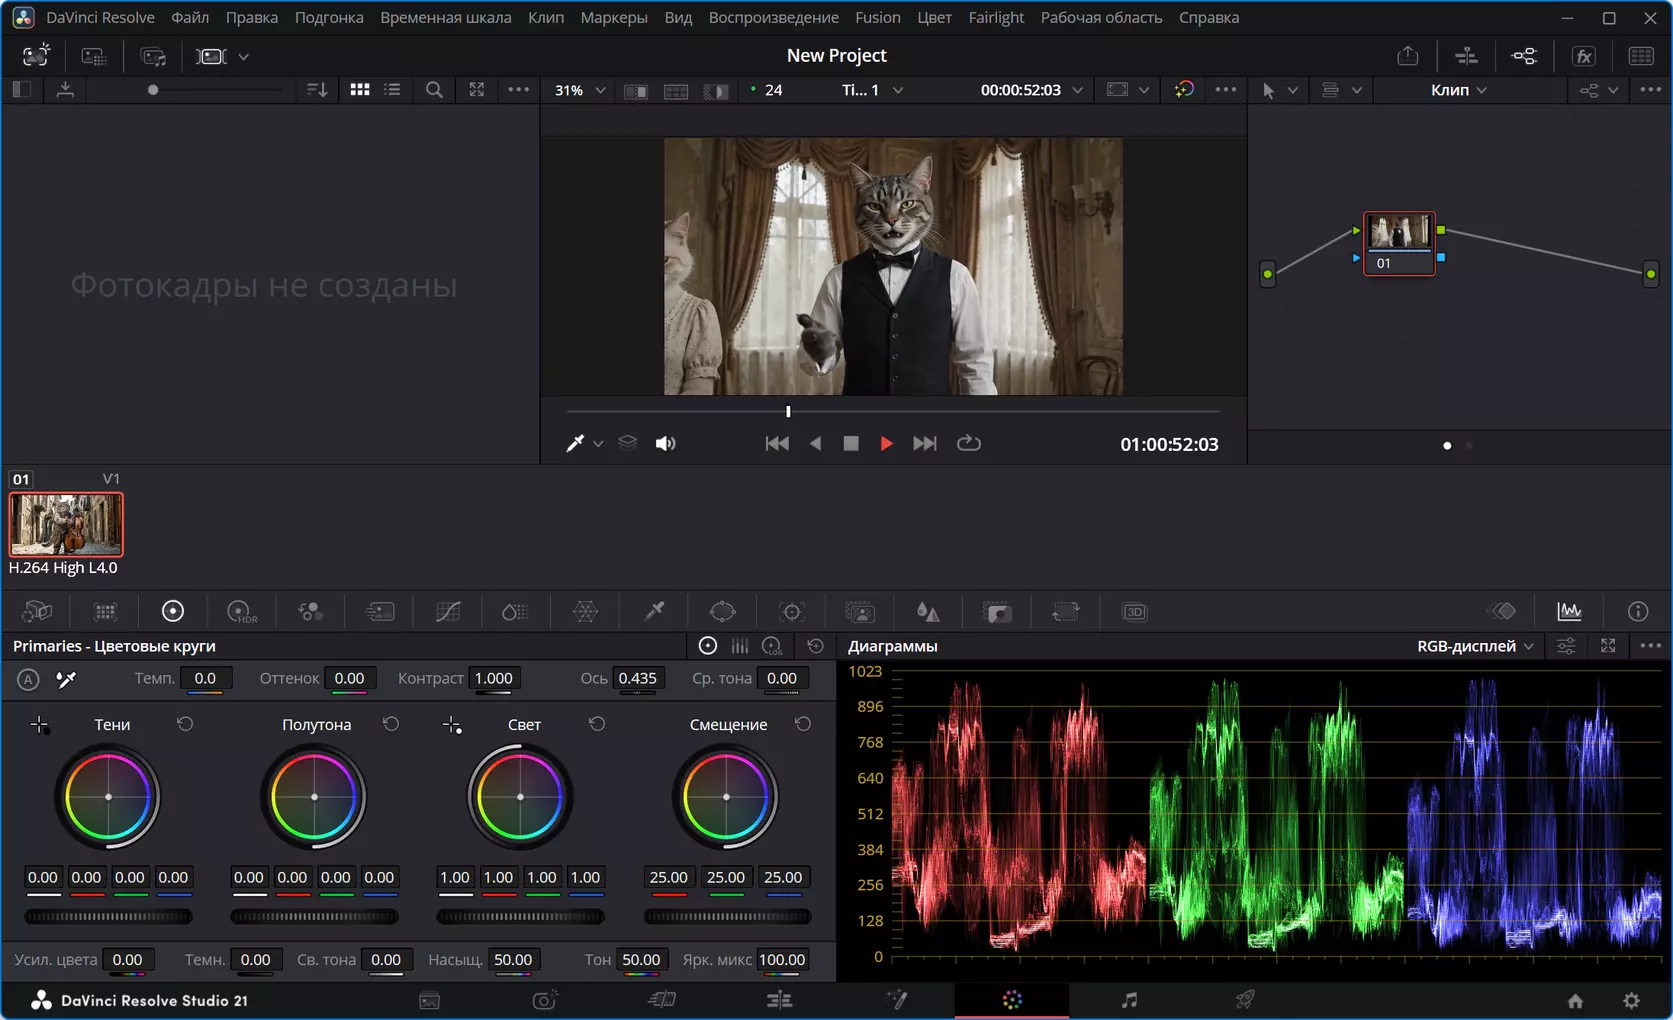Open the Power Window palette
This screenshot has height=1020, width=1673.
722,612
